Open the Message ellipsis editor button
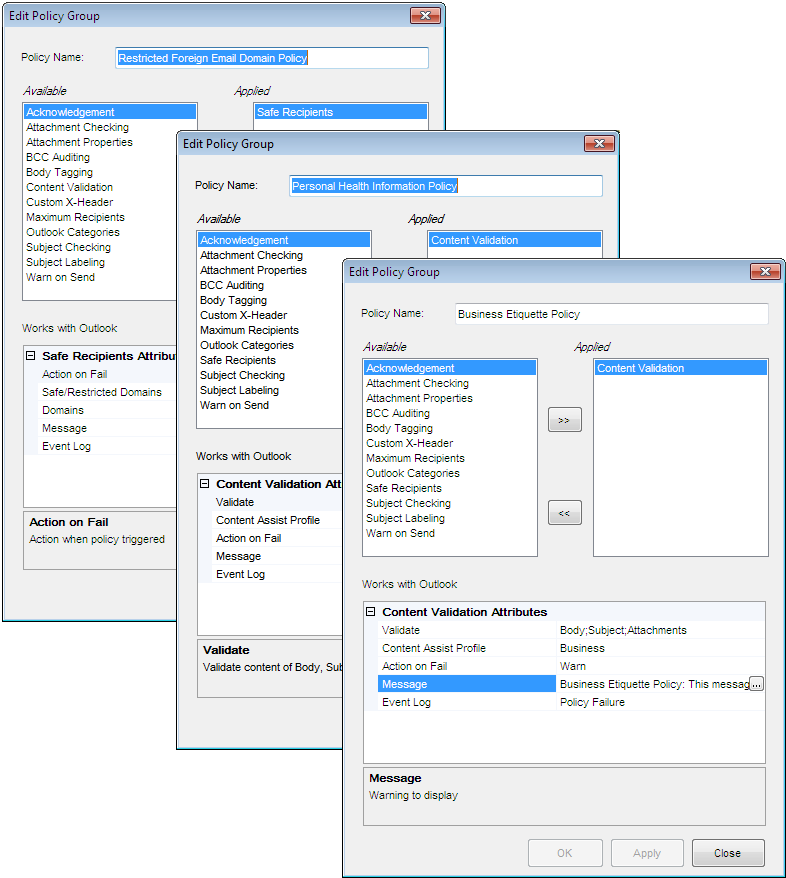The width and height of the screenshot is (786, 878). [756, 684]
